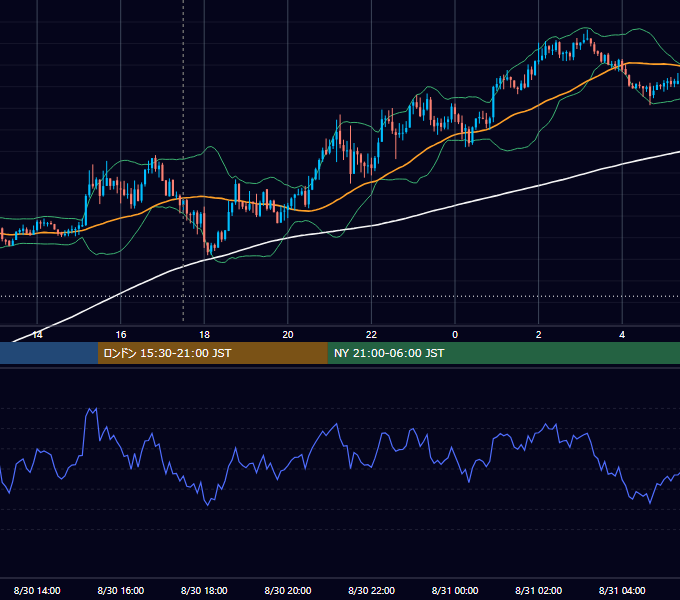Click hour label 0 on price chart axis
The height and width of the screenshot is (600, 680).
pos(455,335)
